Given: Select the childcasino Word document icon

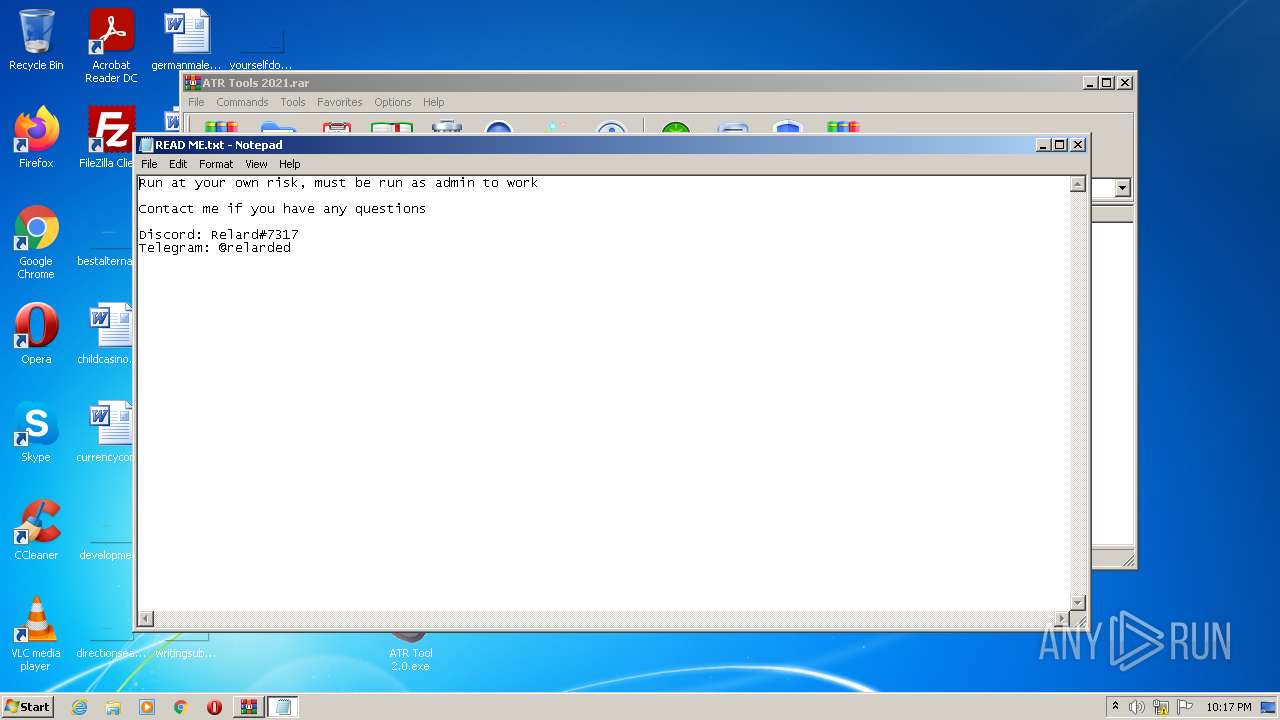Looking at the screenshot, I should pyautogui.click(x=106, y=334).
